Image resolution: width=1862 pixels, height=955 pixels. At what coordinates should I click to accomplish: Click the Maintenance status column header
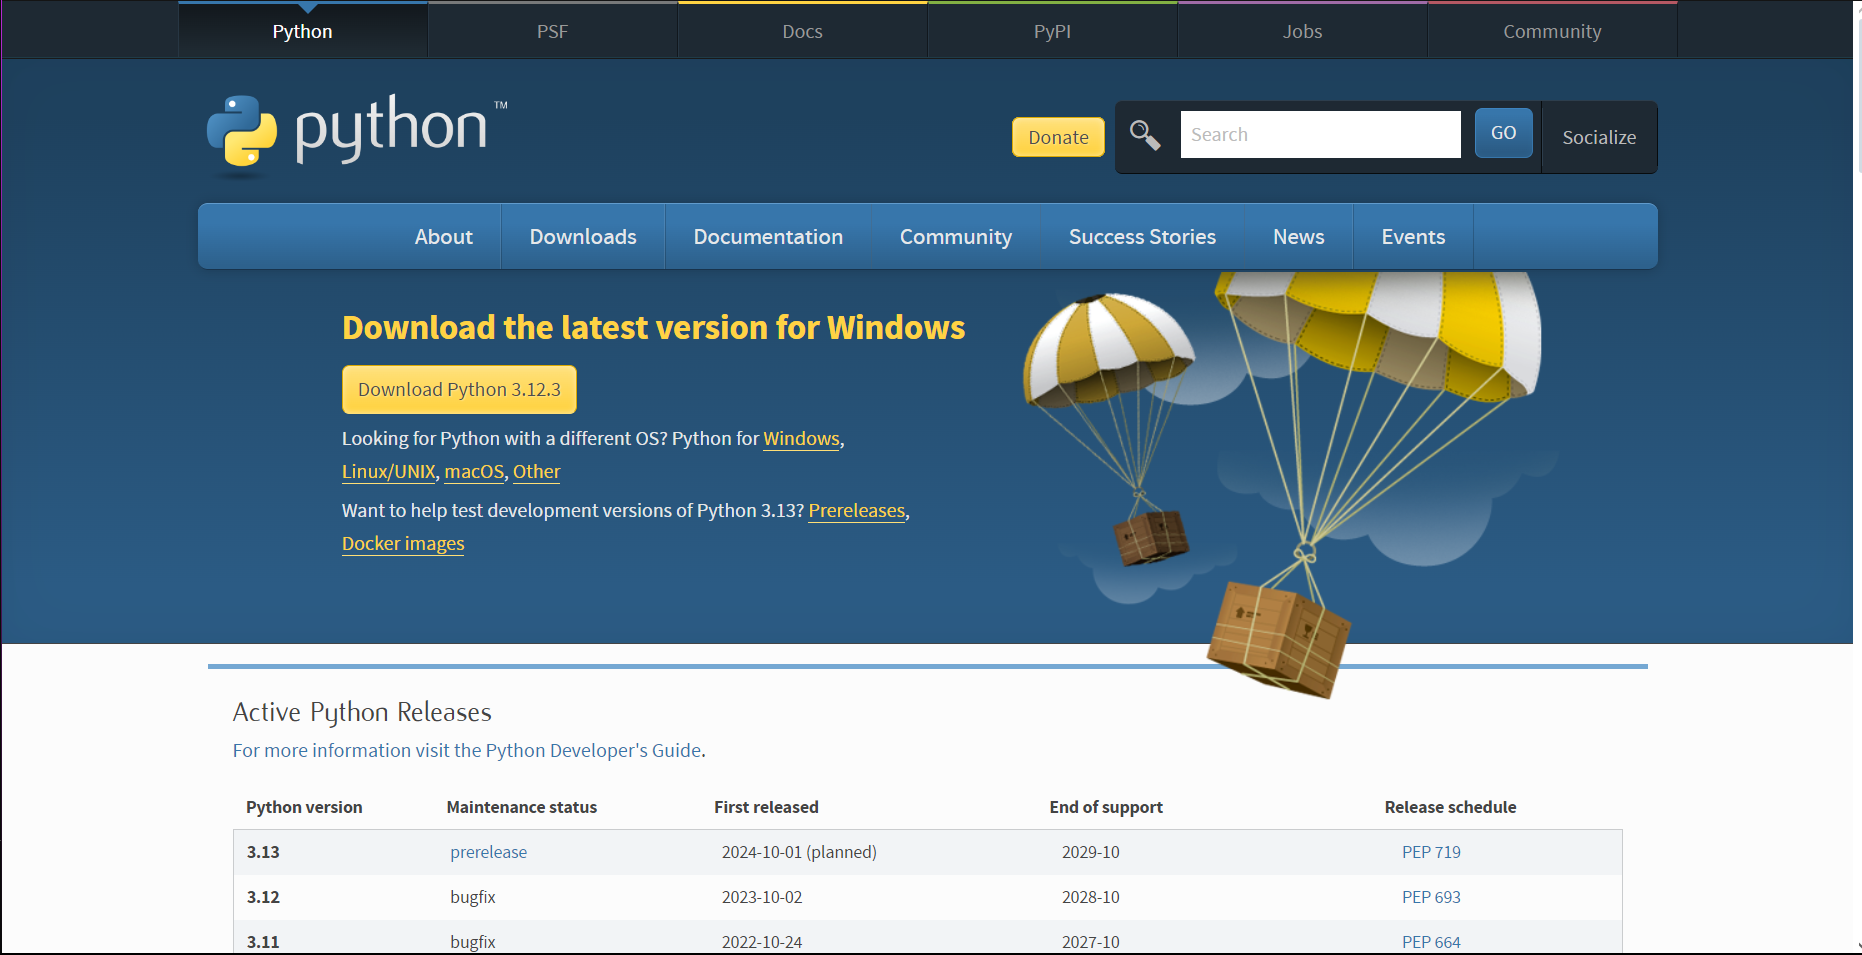pos(521,807)
